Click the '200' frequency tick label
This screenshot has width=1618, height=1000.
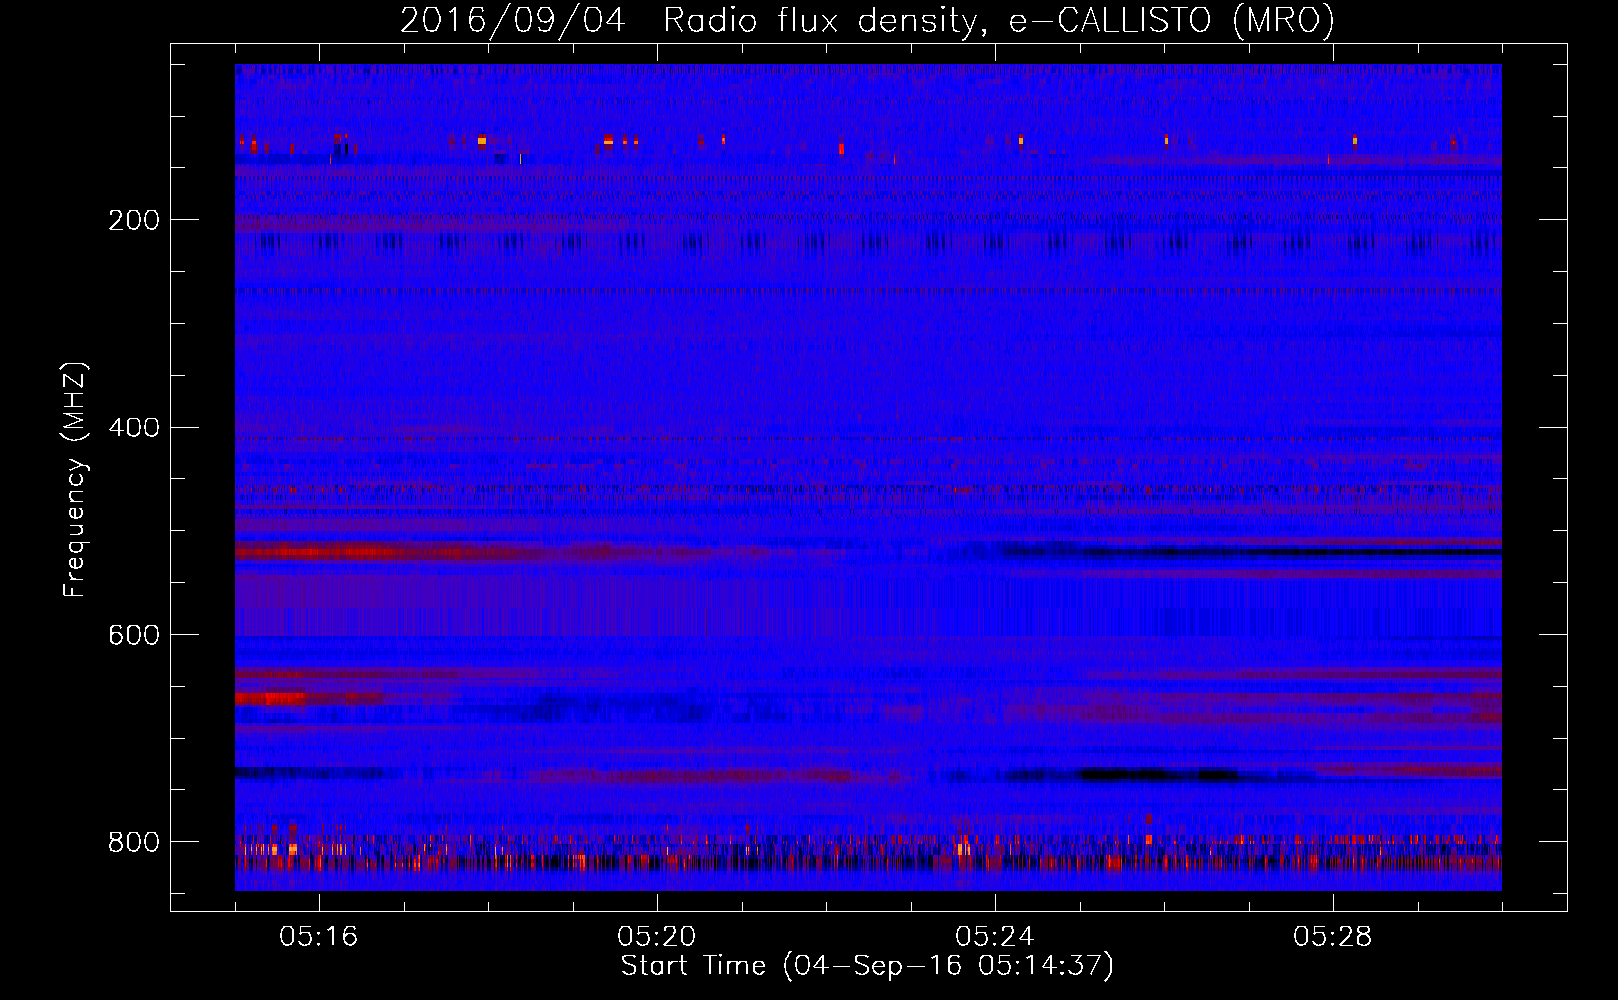tap(134, 220)
